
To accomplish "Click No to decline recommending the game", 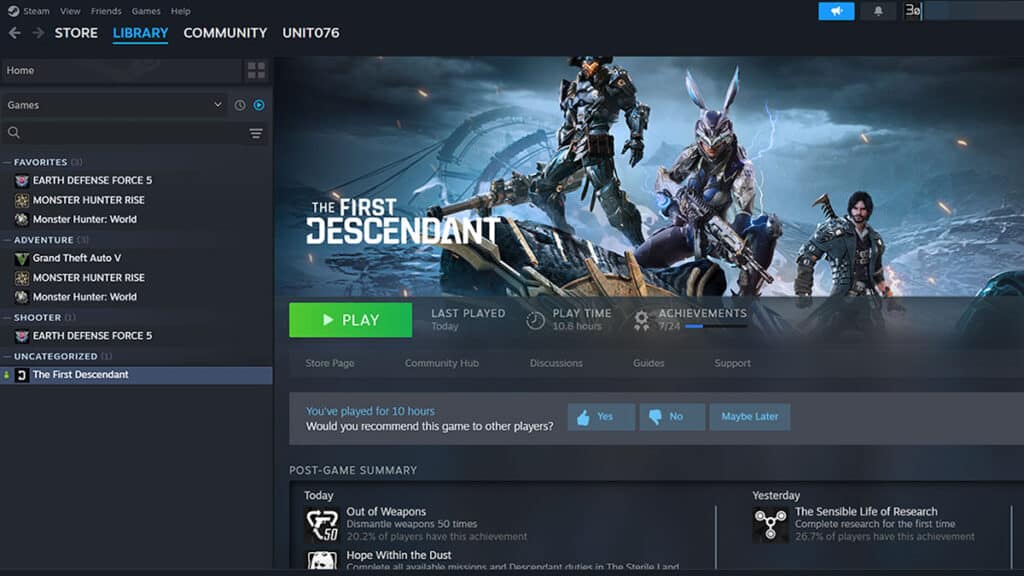I will [672, 417].
